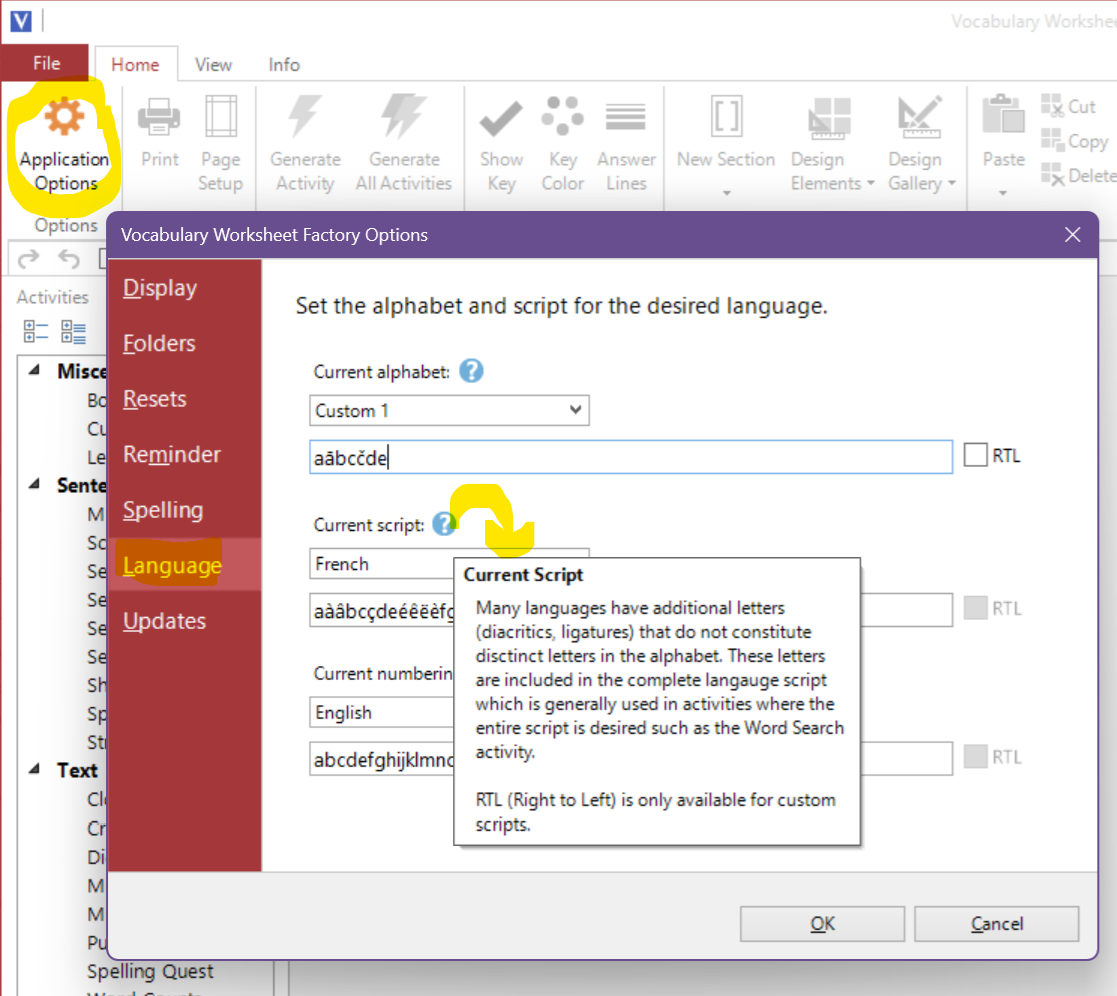Click the French script letters field
This screenshot has width=1117, height=996.
[381, 611]
